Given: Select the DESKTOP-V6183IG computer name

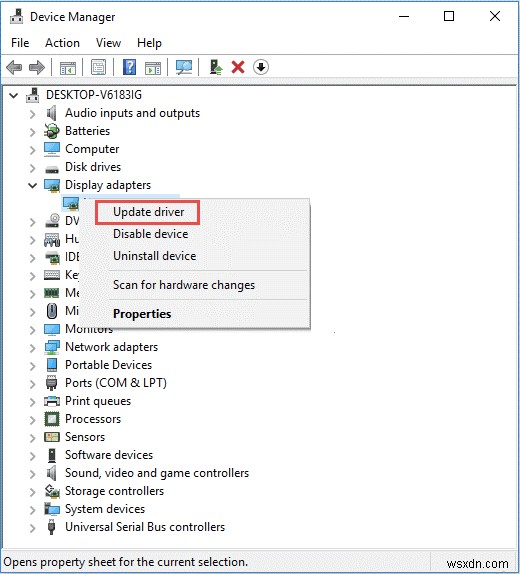Looking at the screenshot, I should 94,95.
